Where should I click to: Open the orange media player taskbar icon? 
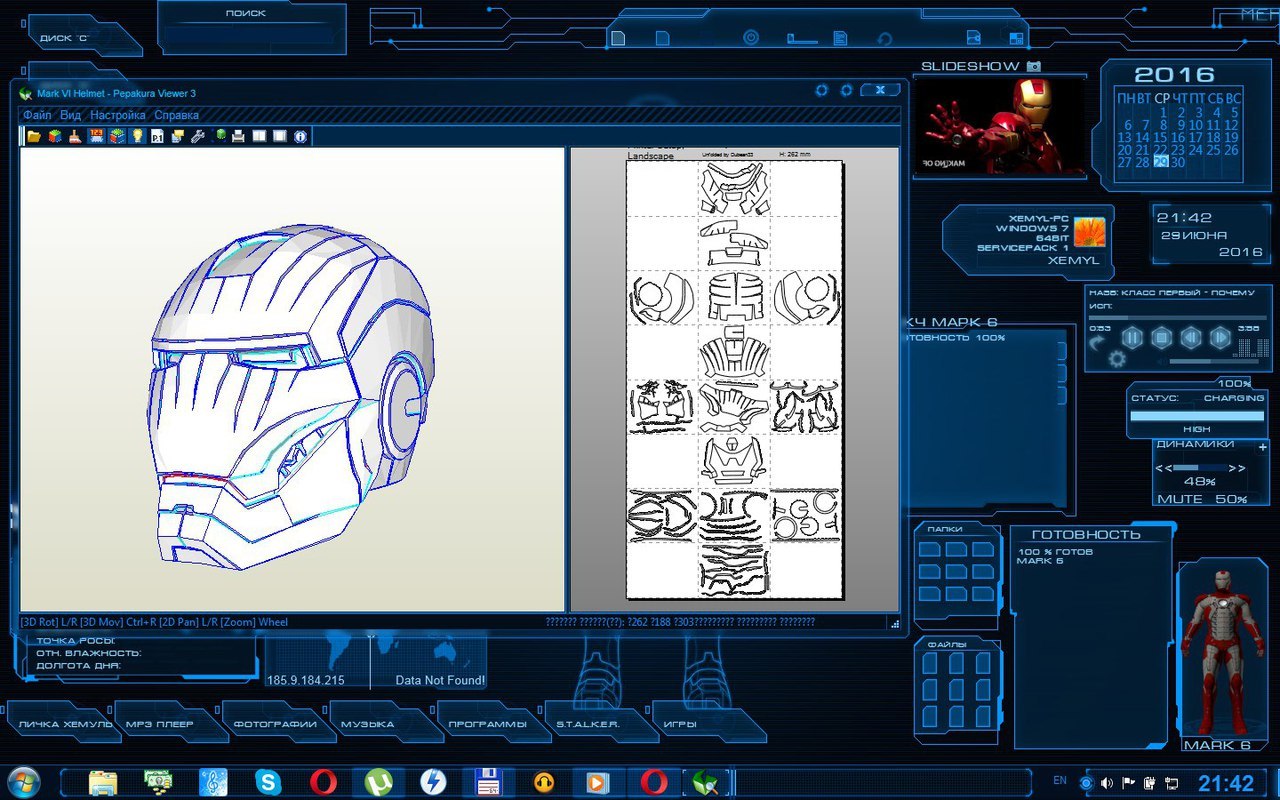coord(597,782)
